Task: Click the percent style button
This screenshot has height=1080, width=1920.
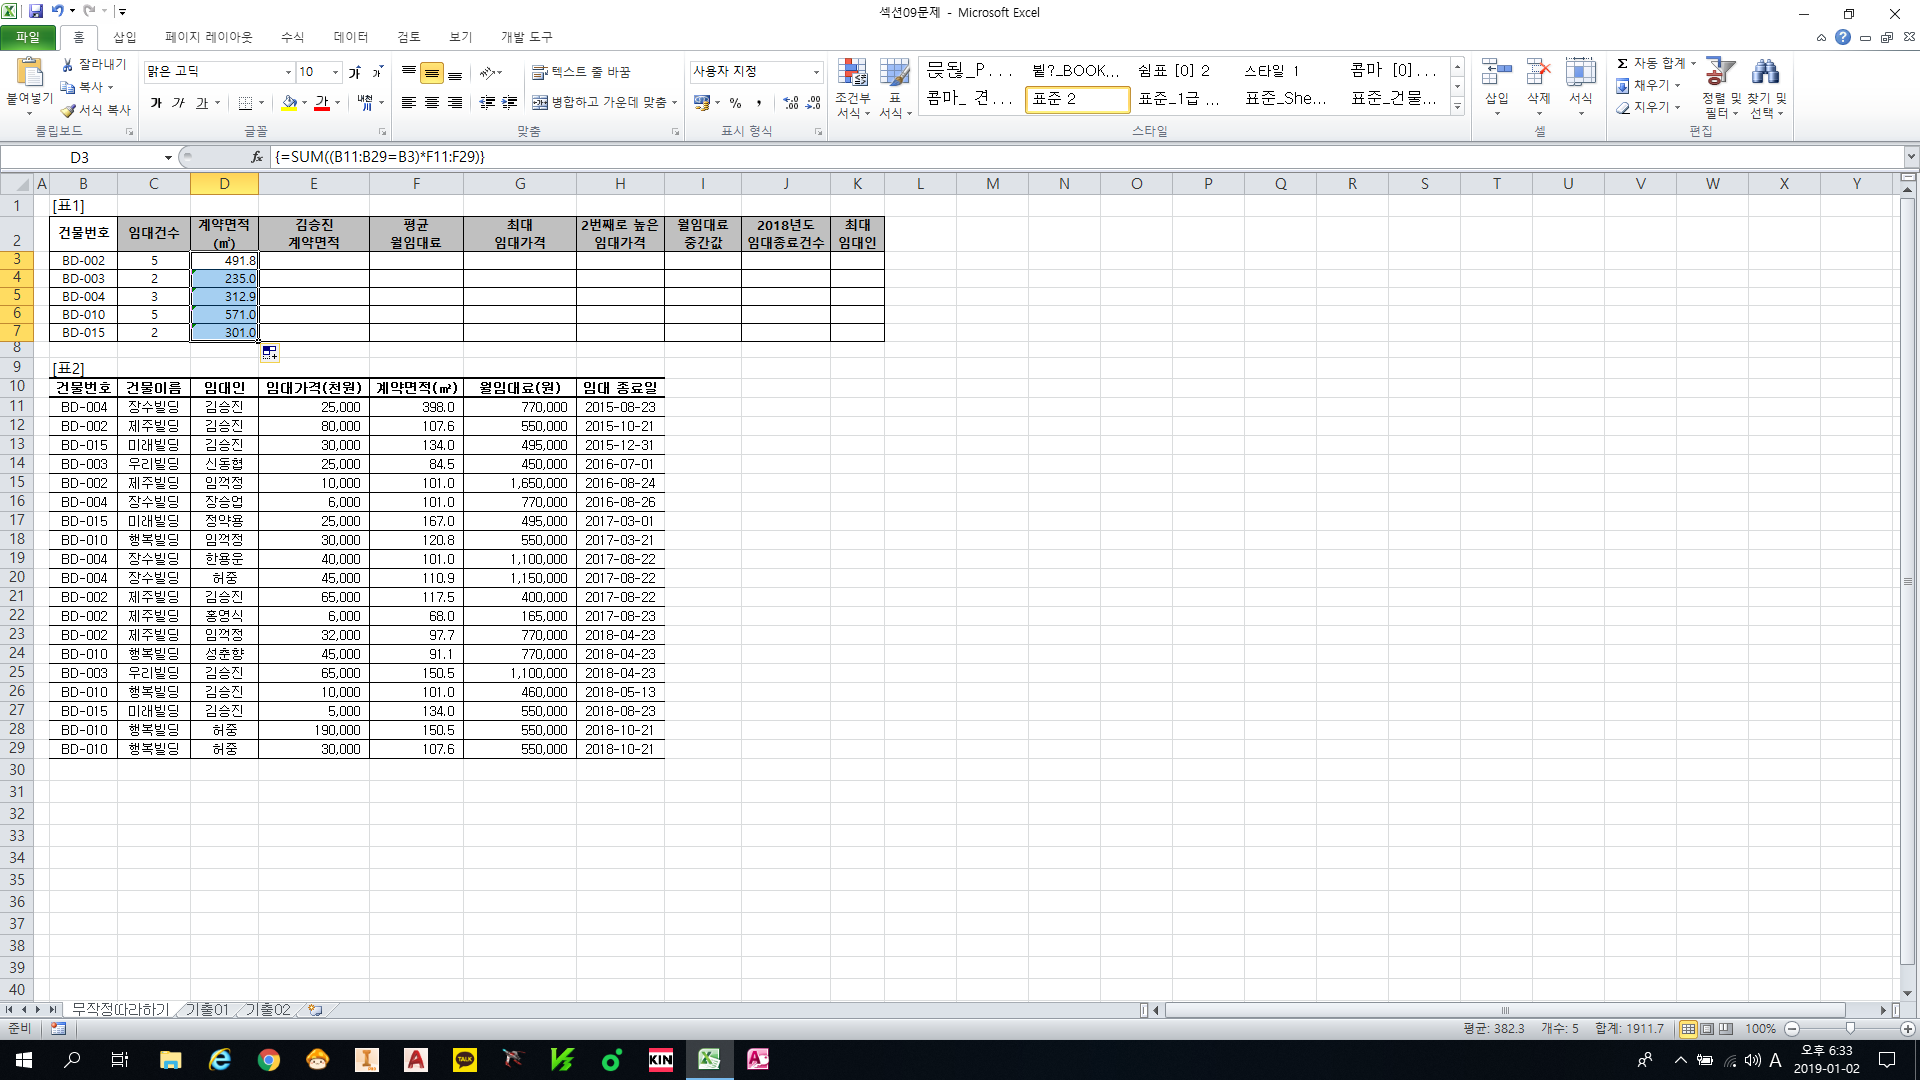Action: tap(735, 103)
